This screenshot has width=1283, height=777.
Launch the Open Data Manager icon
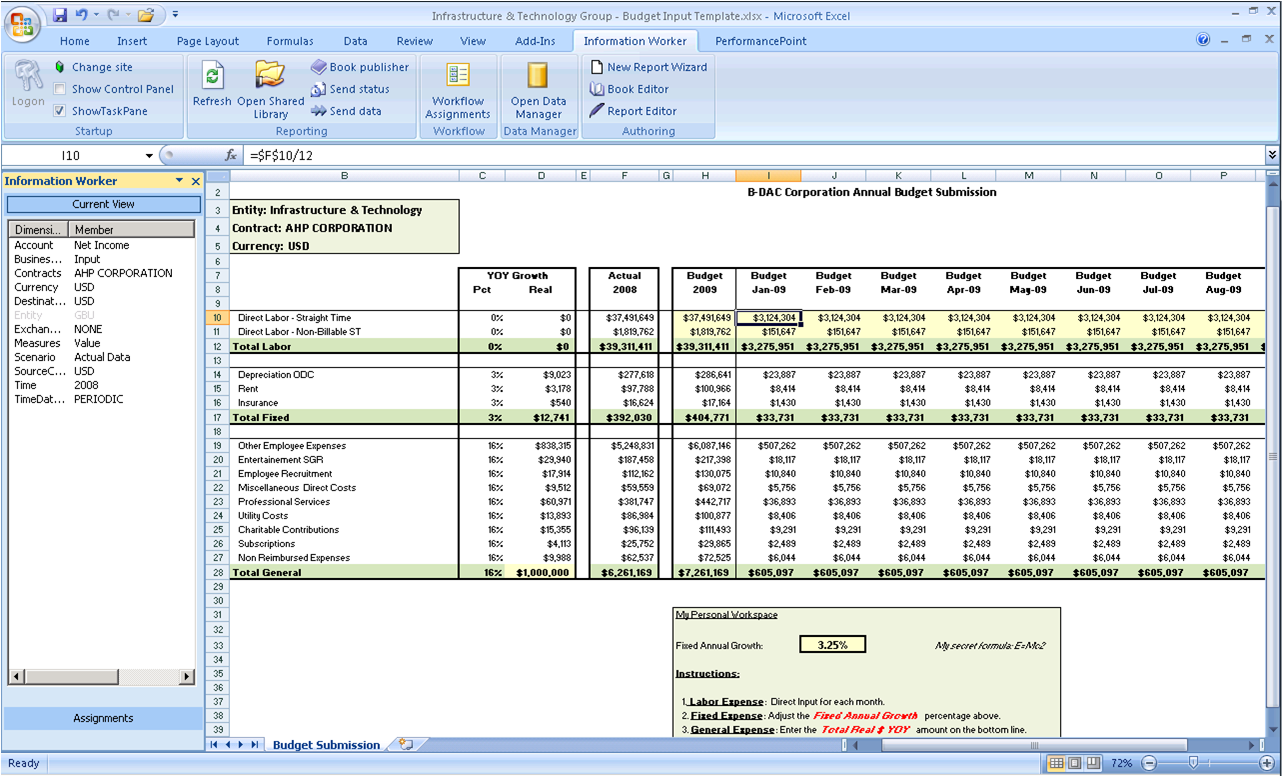(538, 77)
